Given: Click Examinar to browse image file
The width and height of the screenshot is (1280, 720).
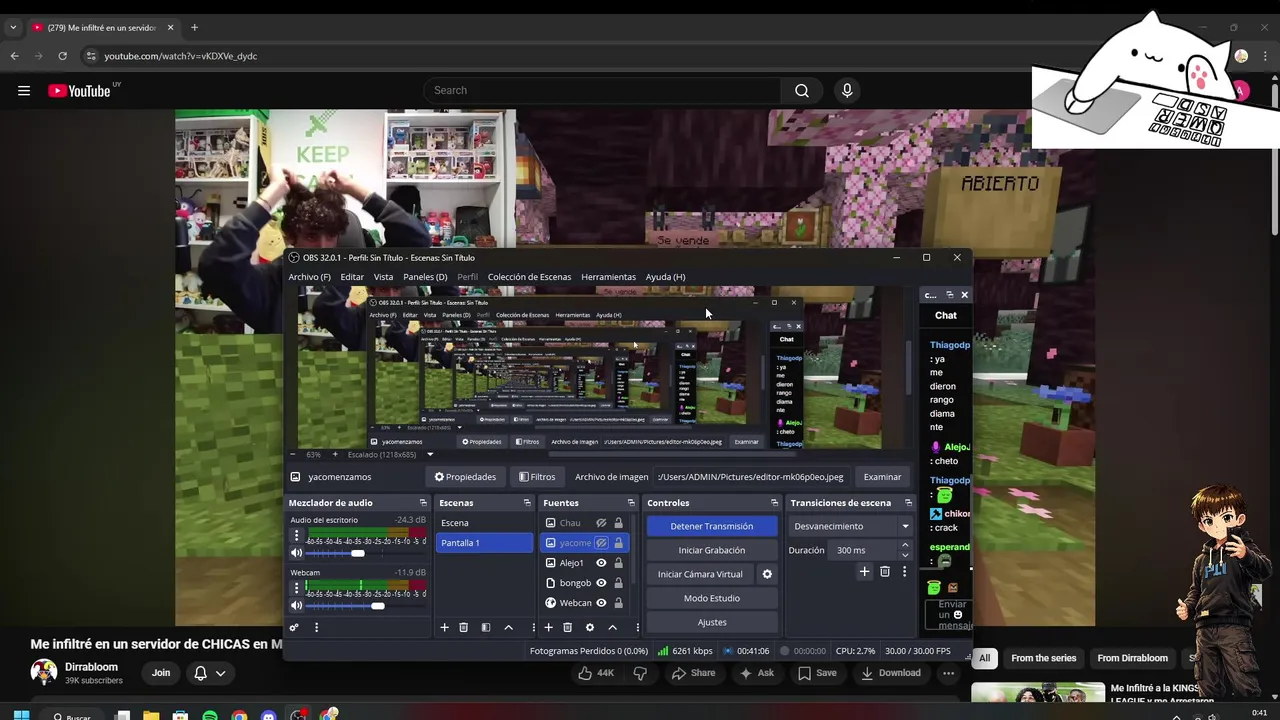Looking at the screenshot, I should [882, 477].
